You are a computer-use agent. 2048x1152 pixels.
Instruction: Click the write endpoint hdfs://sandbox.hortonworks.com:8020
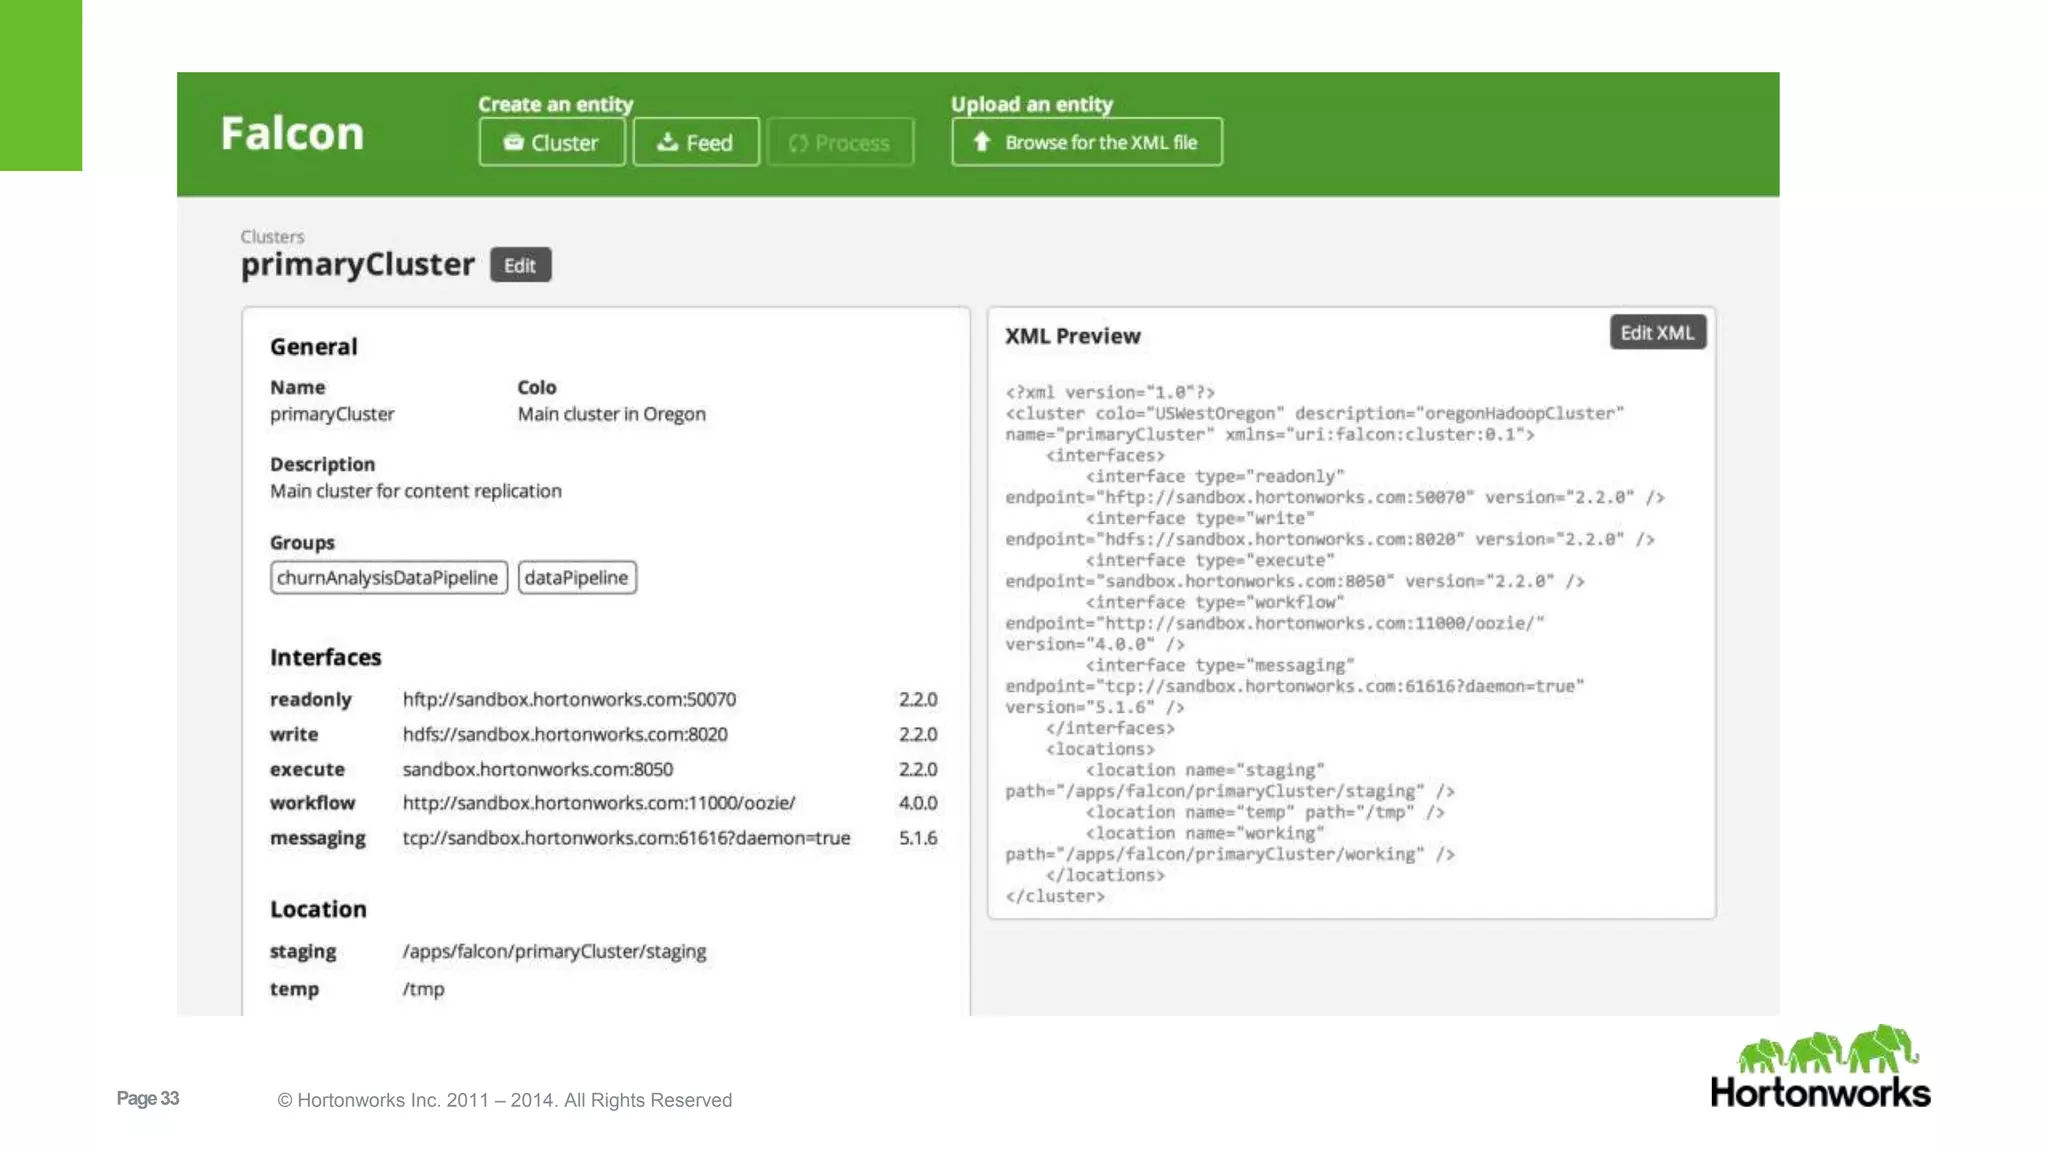click(x=565, y=734)
